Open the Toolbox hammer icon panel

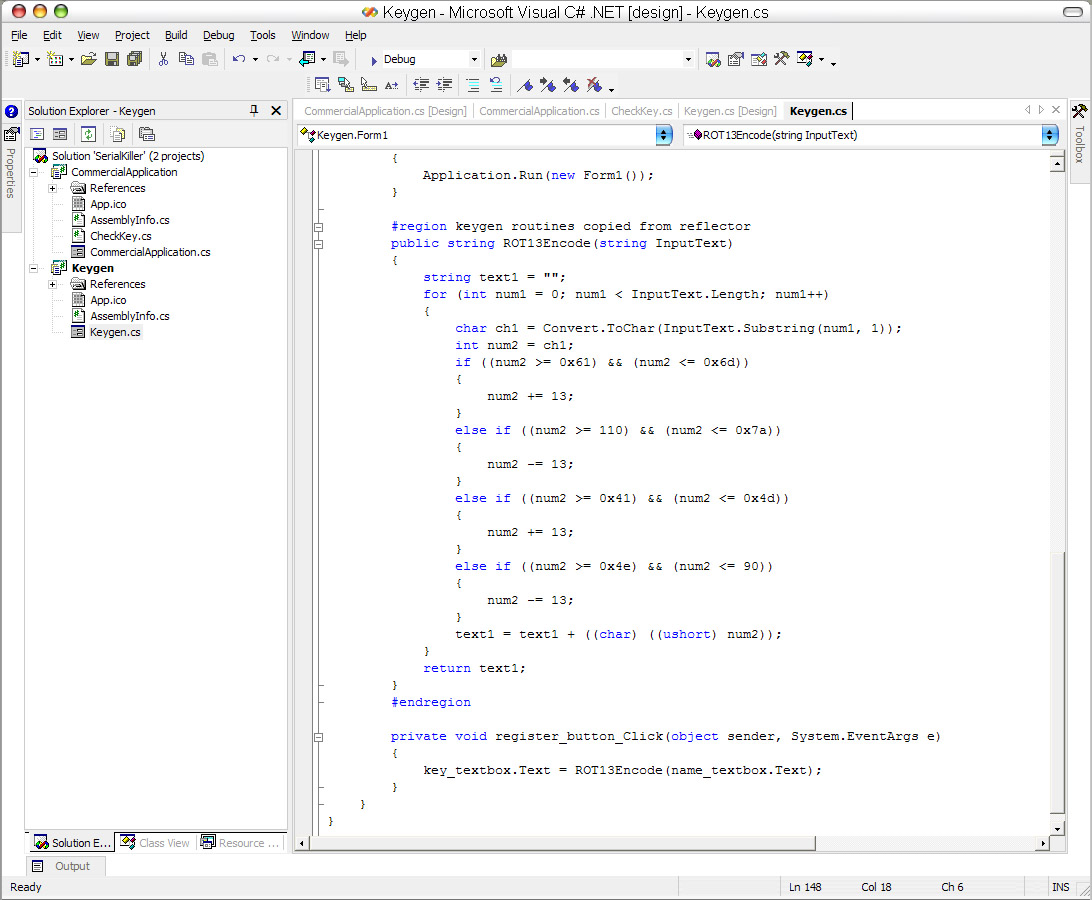pyautogui.click(x=1079, y=111)
